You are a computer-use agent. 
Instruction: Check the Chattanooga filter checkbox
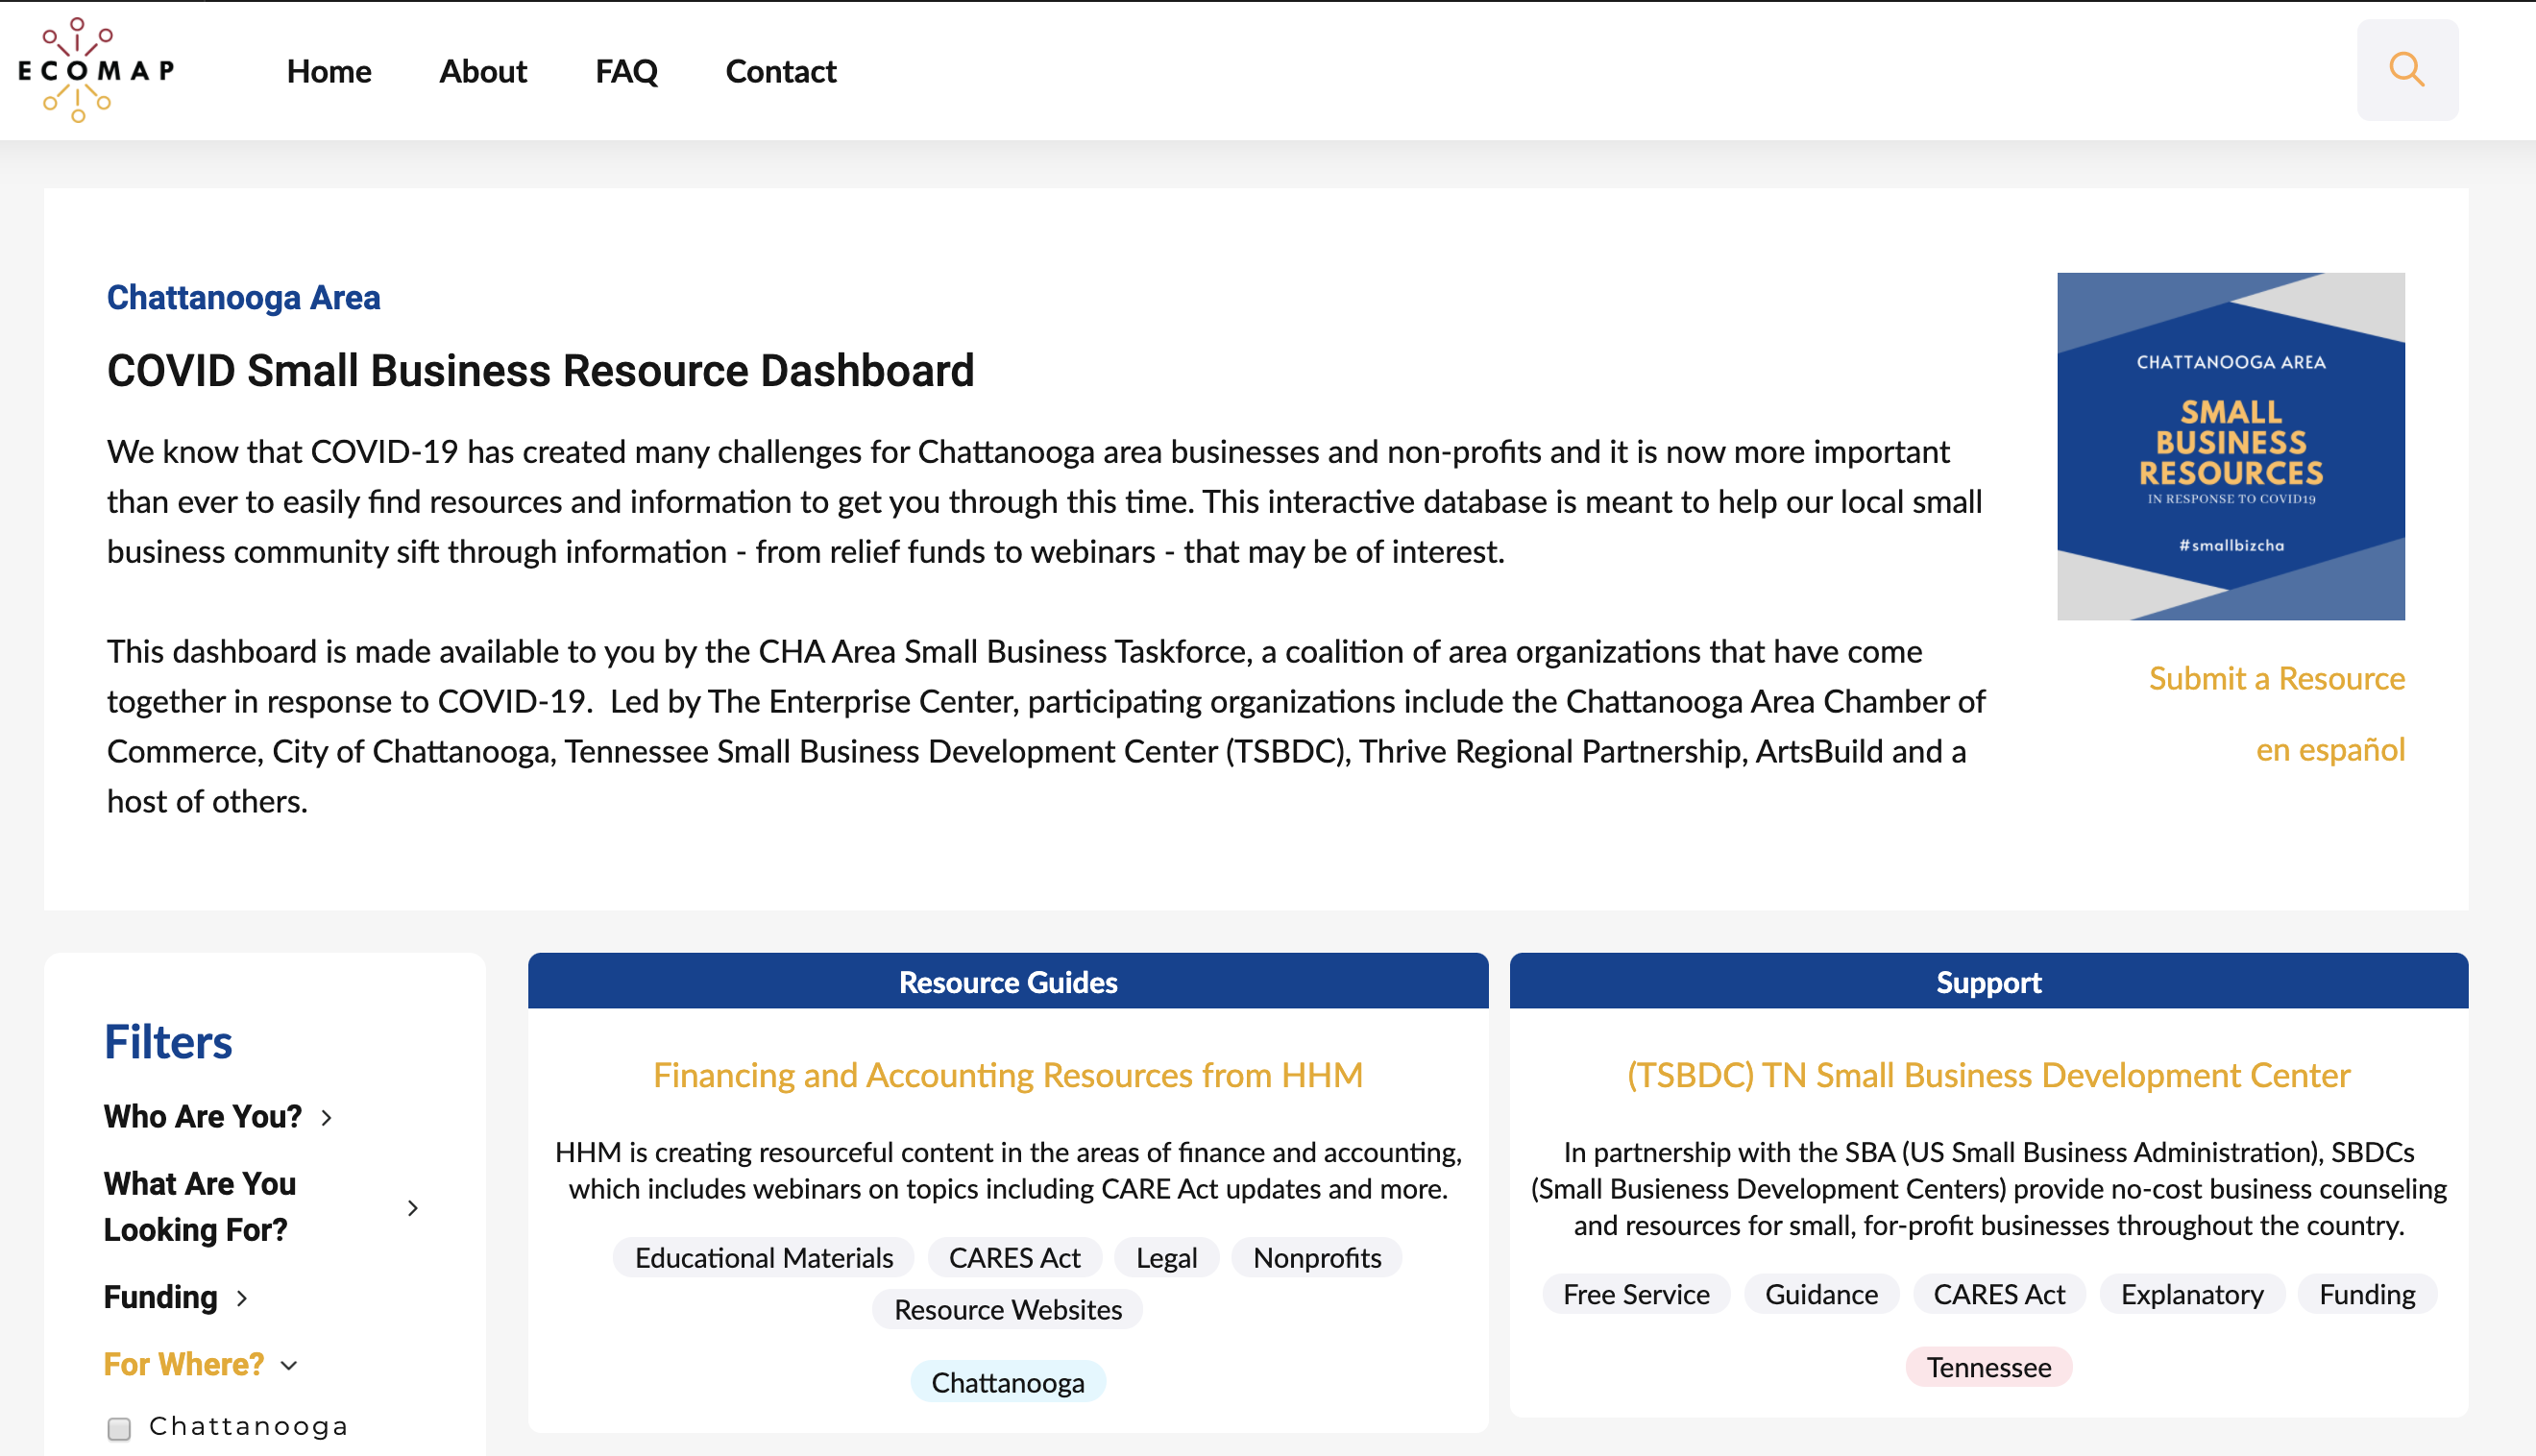pyautogui.click(x=119, y=1428)
